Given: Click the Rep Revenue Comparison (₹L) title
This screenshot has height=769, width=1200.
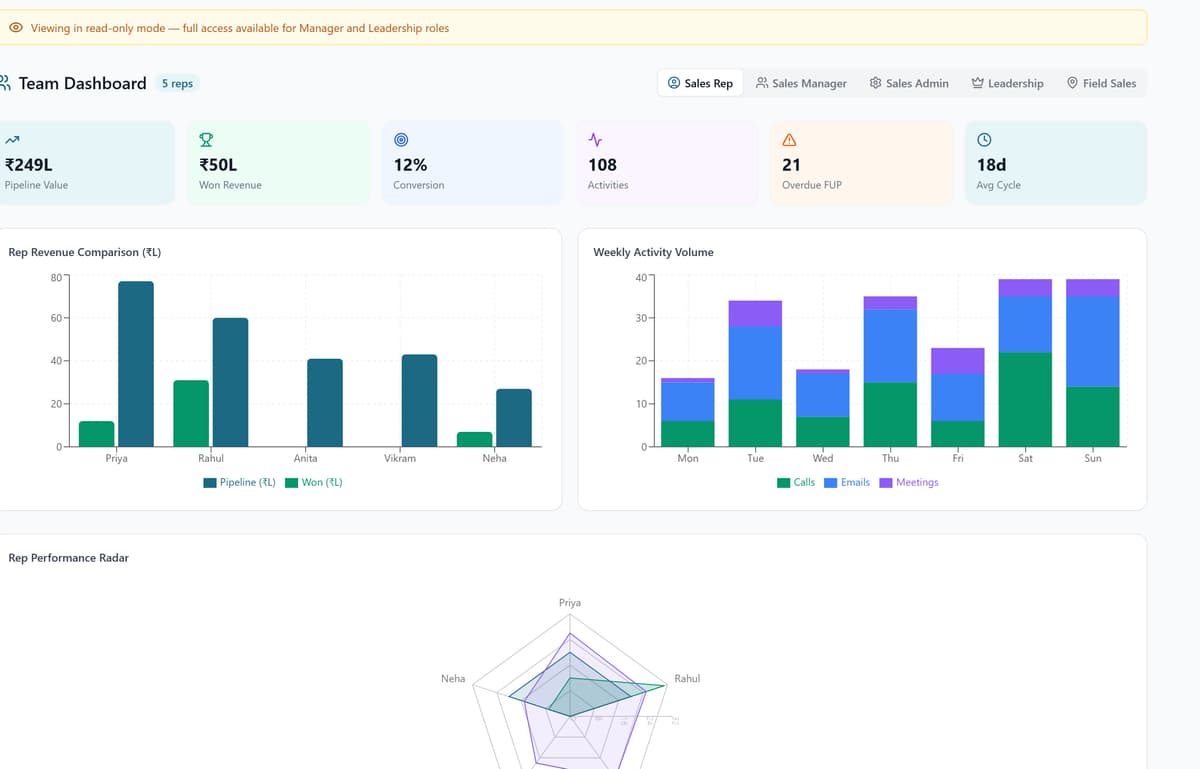Looking at the screenshot, I should 85,252.
